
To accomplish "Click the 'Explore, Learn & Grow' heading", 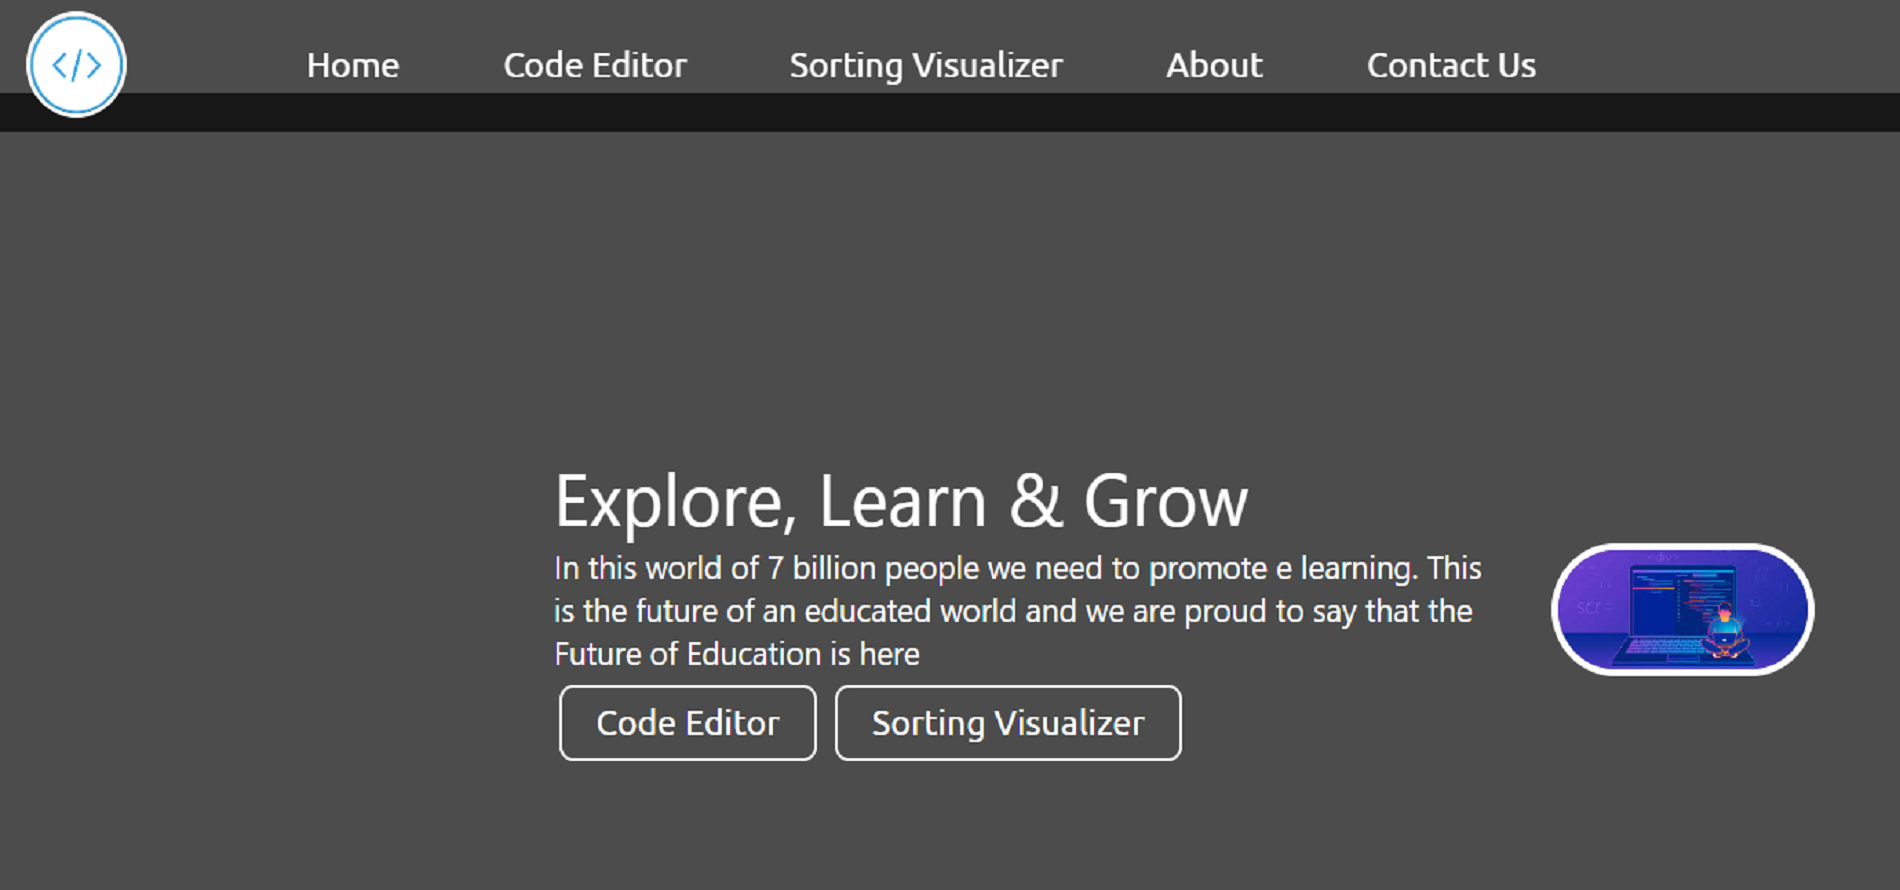I will pyautogui.click(x=901, y=501).
